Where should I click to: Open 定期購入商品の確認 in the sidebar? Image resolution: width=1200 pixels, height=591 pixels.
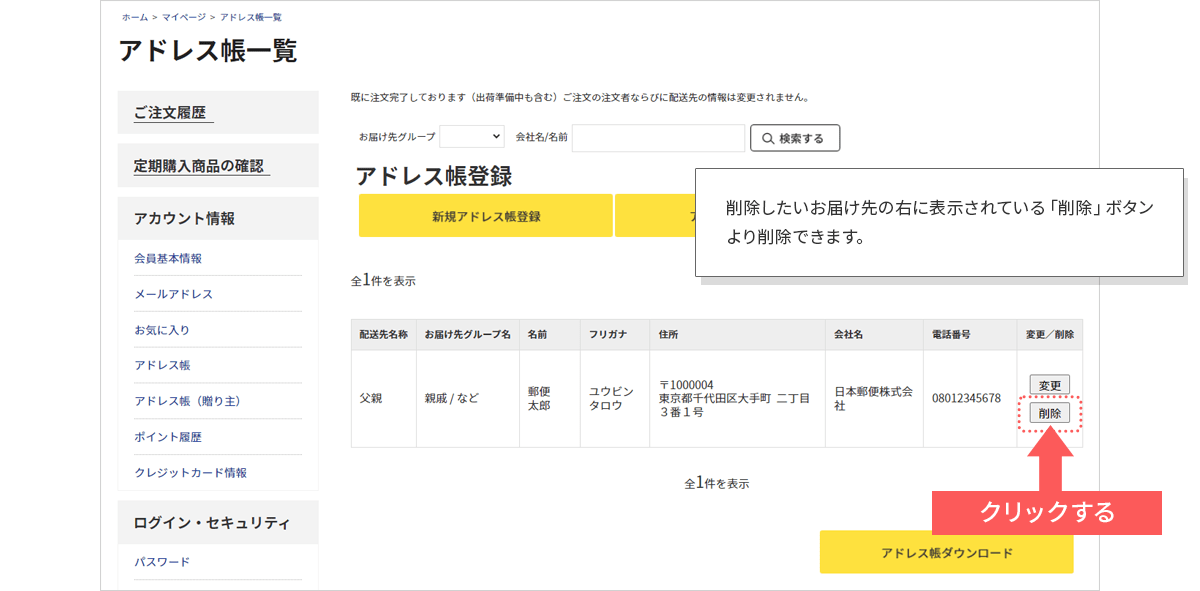tap(199, 166)
